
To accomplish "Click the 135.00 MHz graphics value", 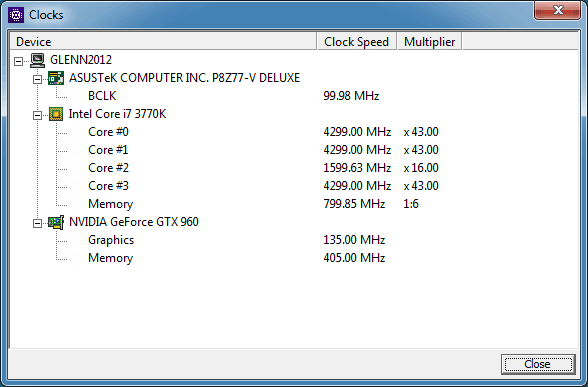I will point(354,240).
